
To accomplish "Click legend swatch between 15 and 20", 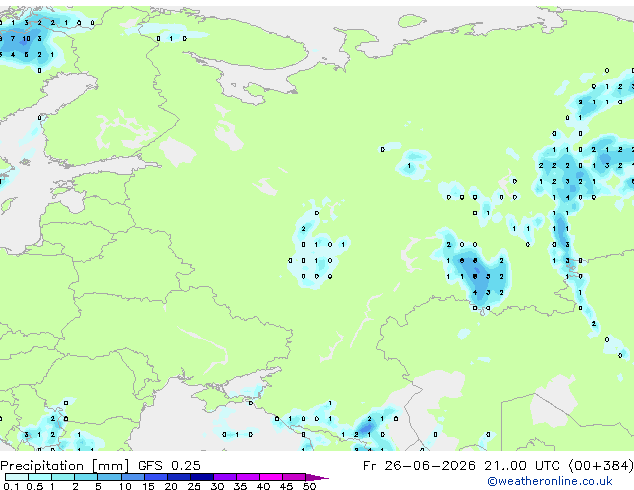I will pos(155,477).
